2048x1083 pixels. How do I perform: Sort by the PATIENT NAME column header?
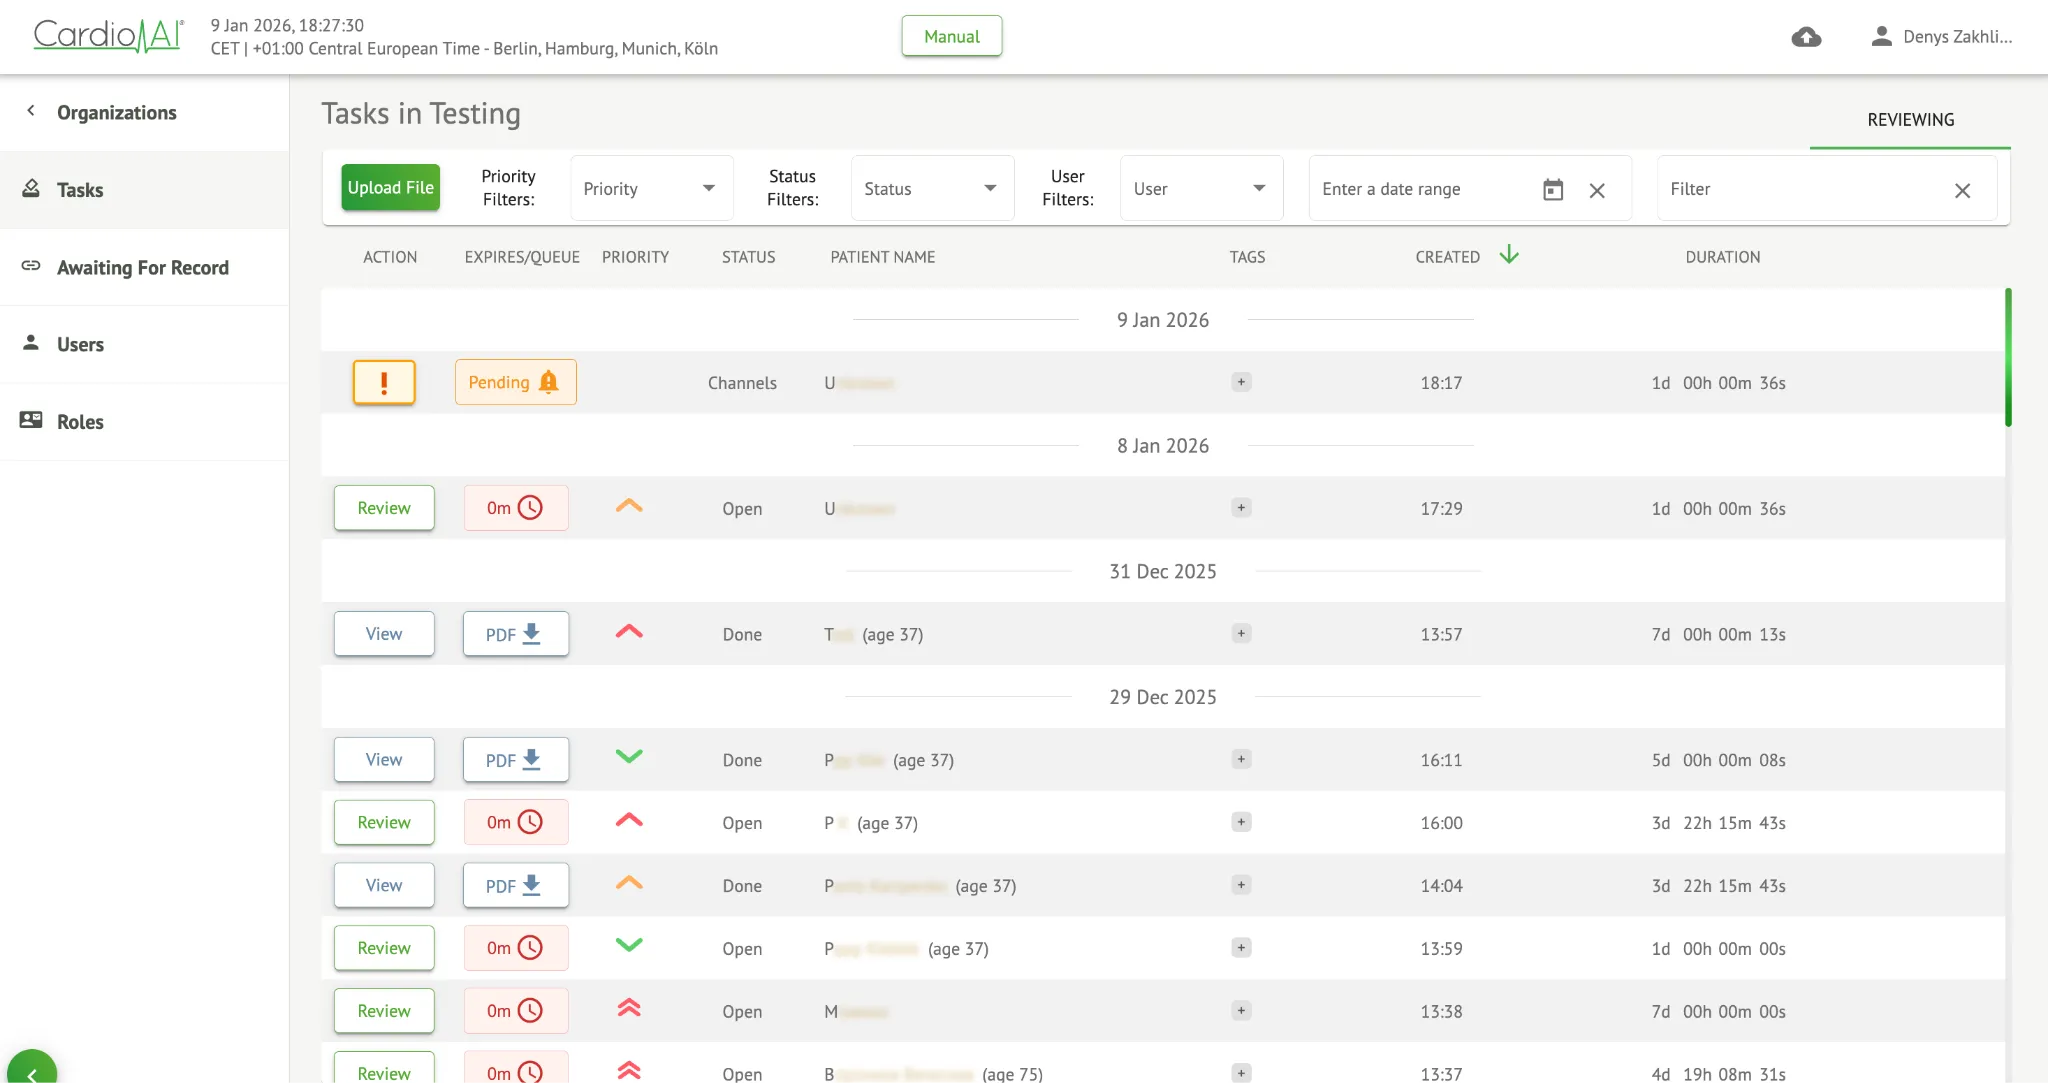click(882, 257)
